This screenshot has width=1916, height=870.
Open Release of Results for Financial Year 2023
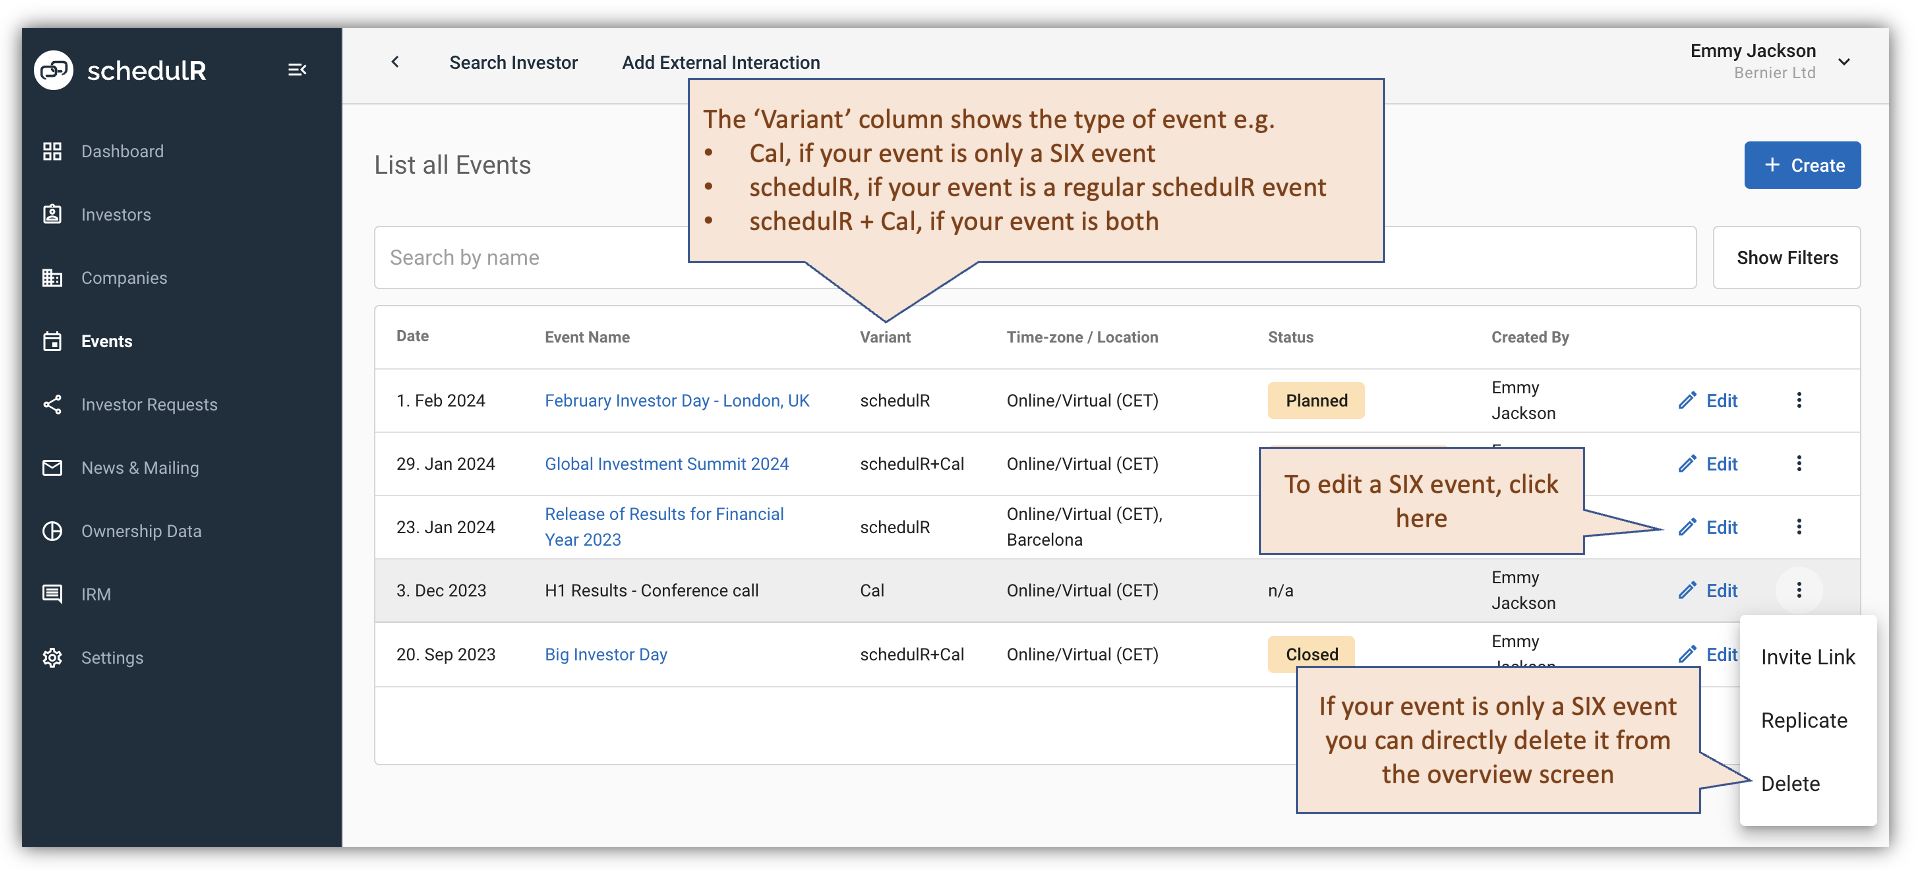point(664,527)
